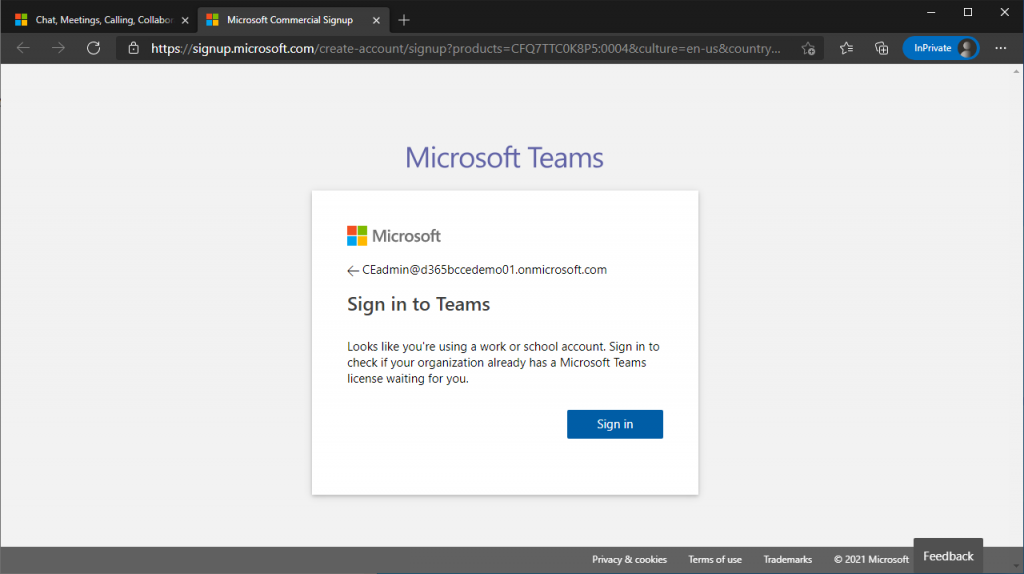Click the CEadmin@d365bccedemo01.onmicrosoft.com text

click(x=485, y=270)
